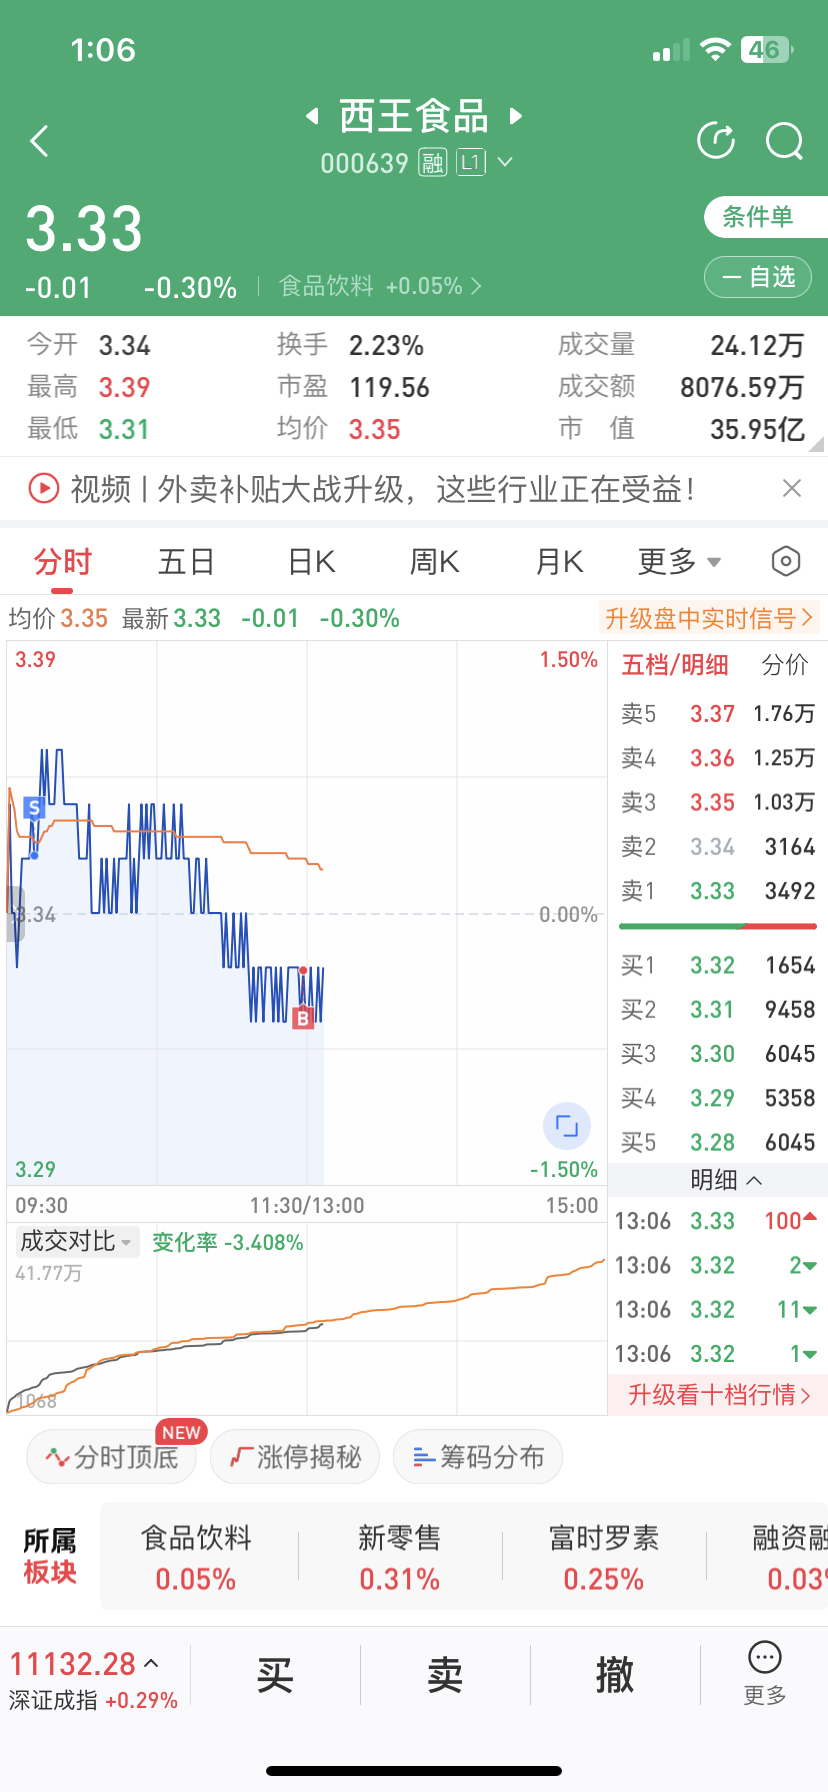Expand chart to fullscreen icon
Viewport: 828px width, 1792px height.
[567, 1126]
